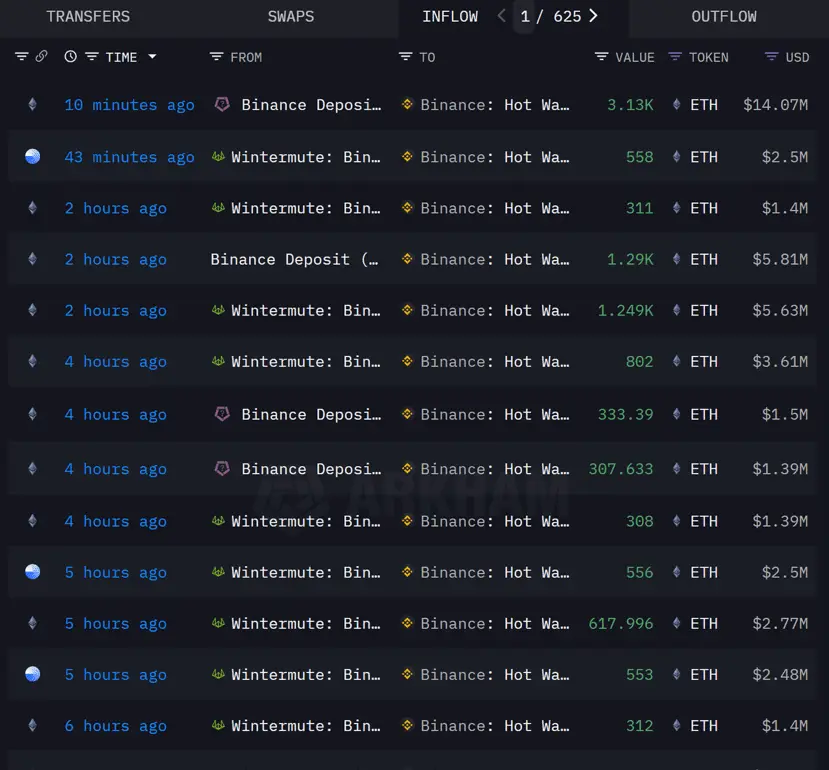Click ETH token in 308 row

tap(704, 521)
